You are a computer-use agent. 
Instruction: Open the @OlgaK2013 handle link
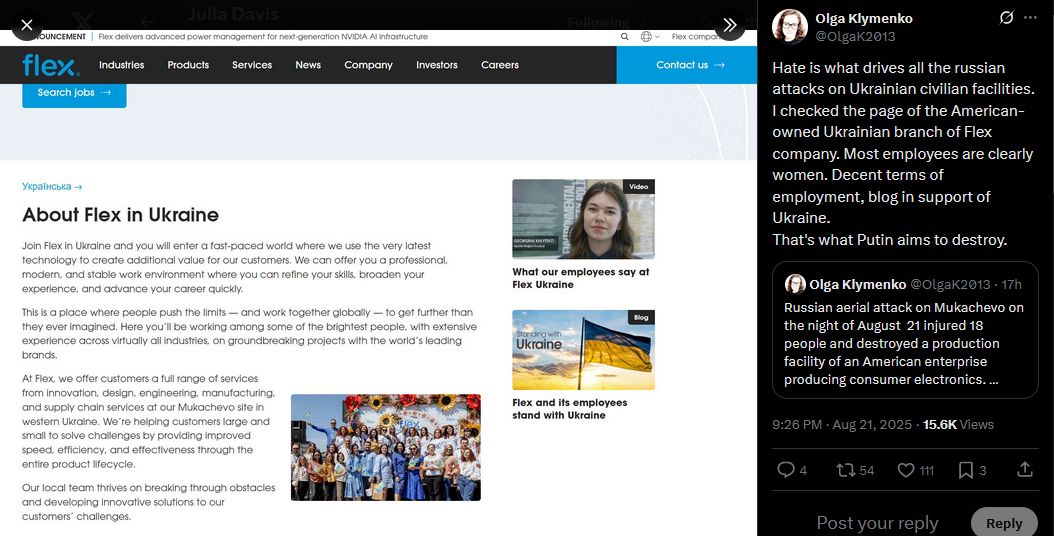pyautogui.click(x=855, y=36)
